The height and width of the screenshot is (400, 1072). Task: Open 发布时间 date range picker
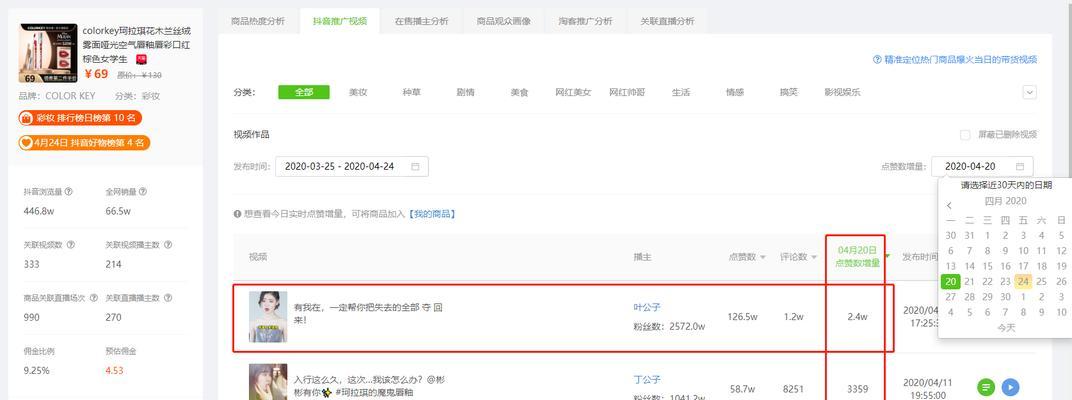click(351, 166)
